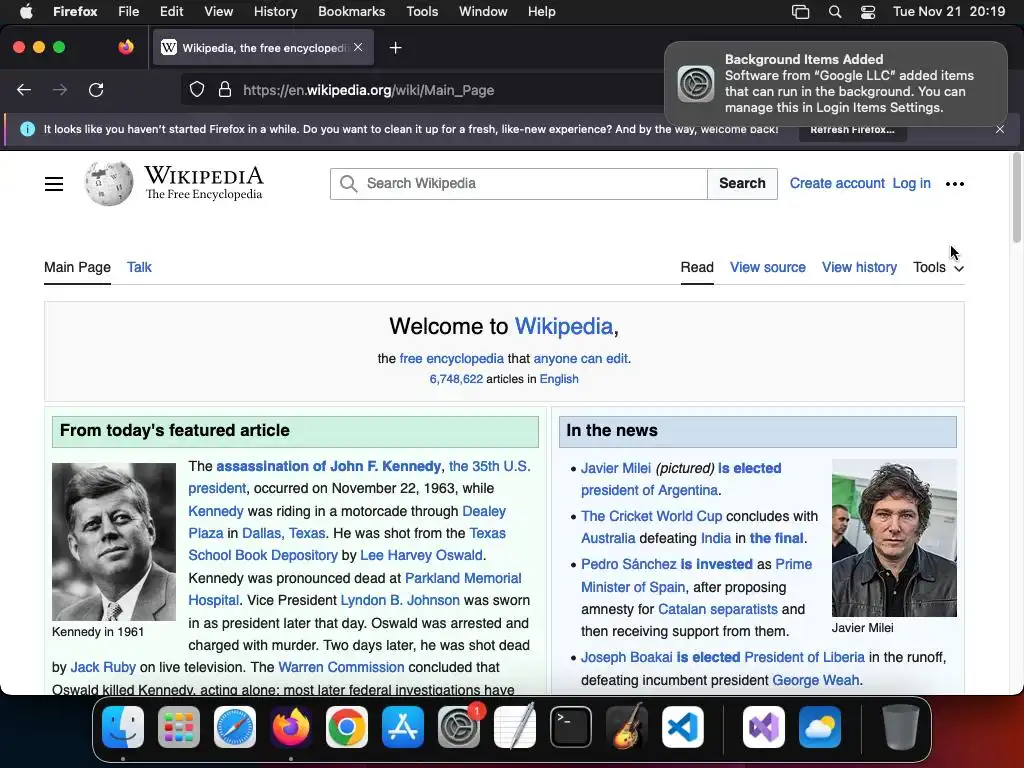
Task: Click the info icon in the notification bar
Action: click(27, 129)
